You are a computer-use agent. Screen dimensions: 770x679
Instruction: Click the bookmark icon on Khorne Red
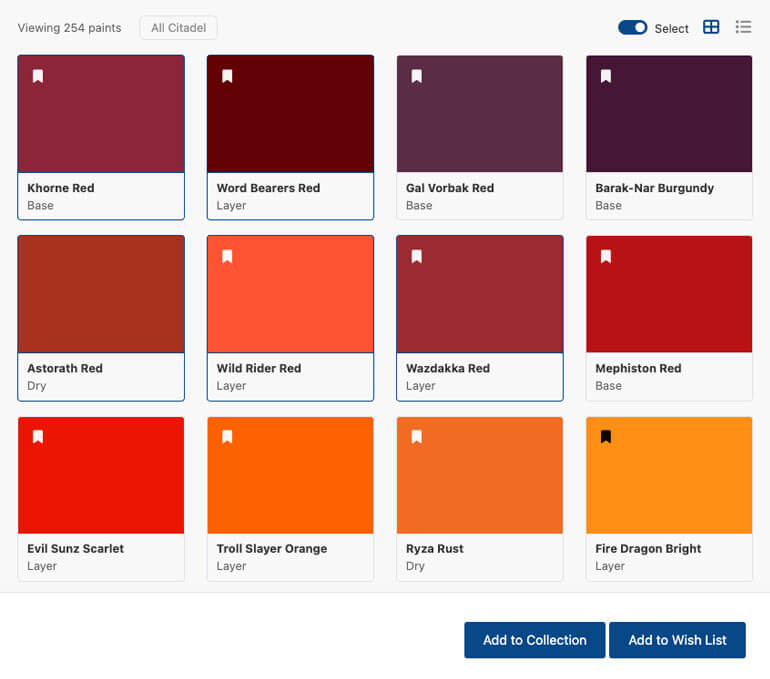(38, 76)
